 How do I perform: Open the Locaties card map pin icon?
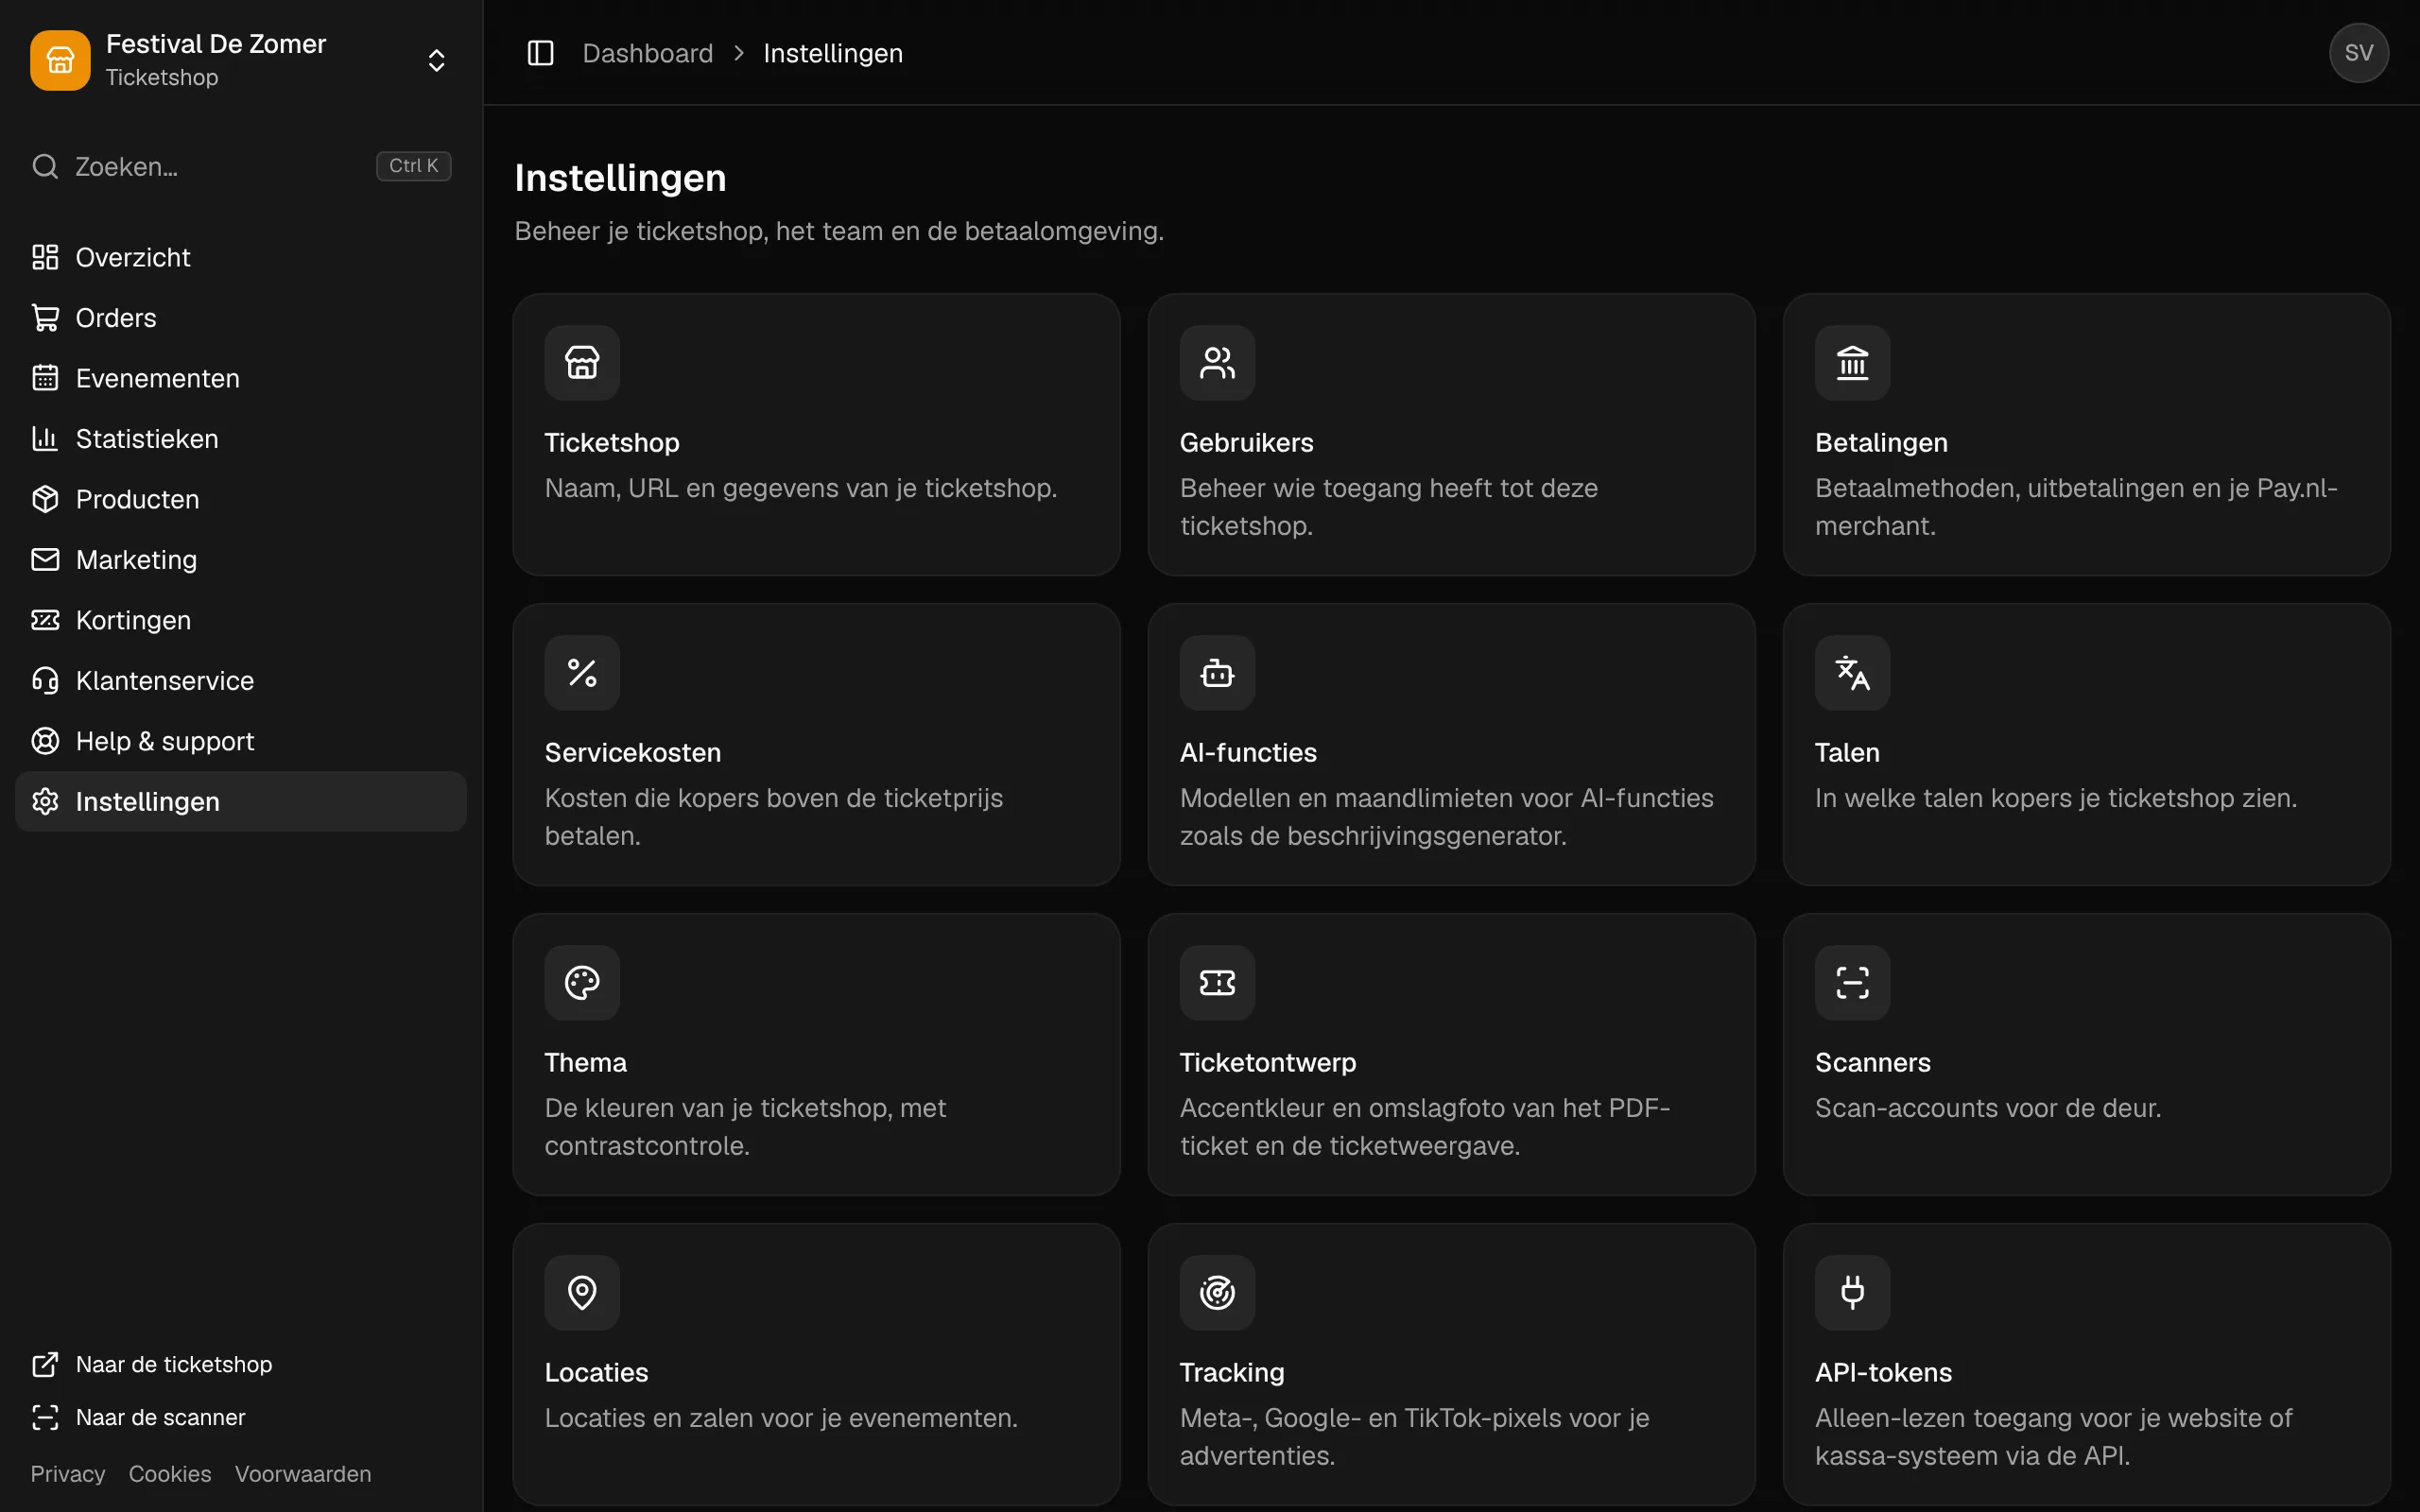coord(582,1293)
